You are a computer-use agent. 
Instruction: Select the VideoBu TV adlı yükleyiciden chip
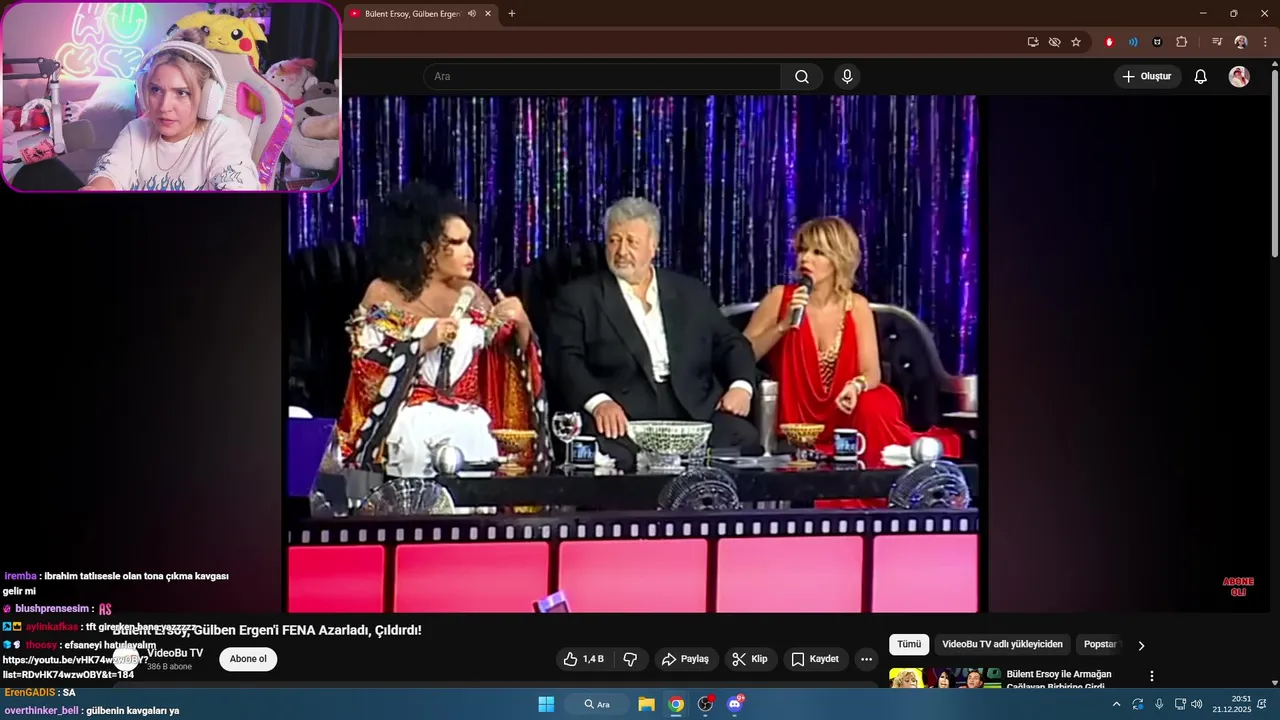pos(1002,645)
